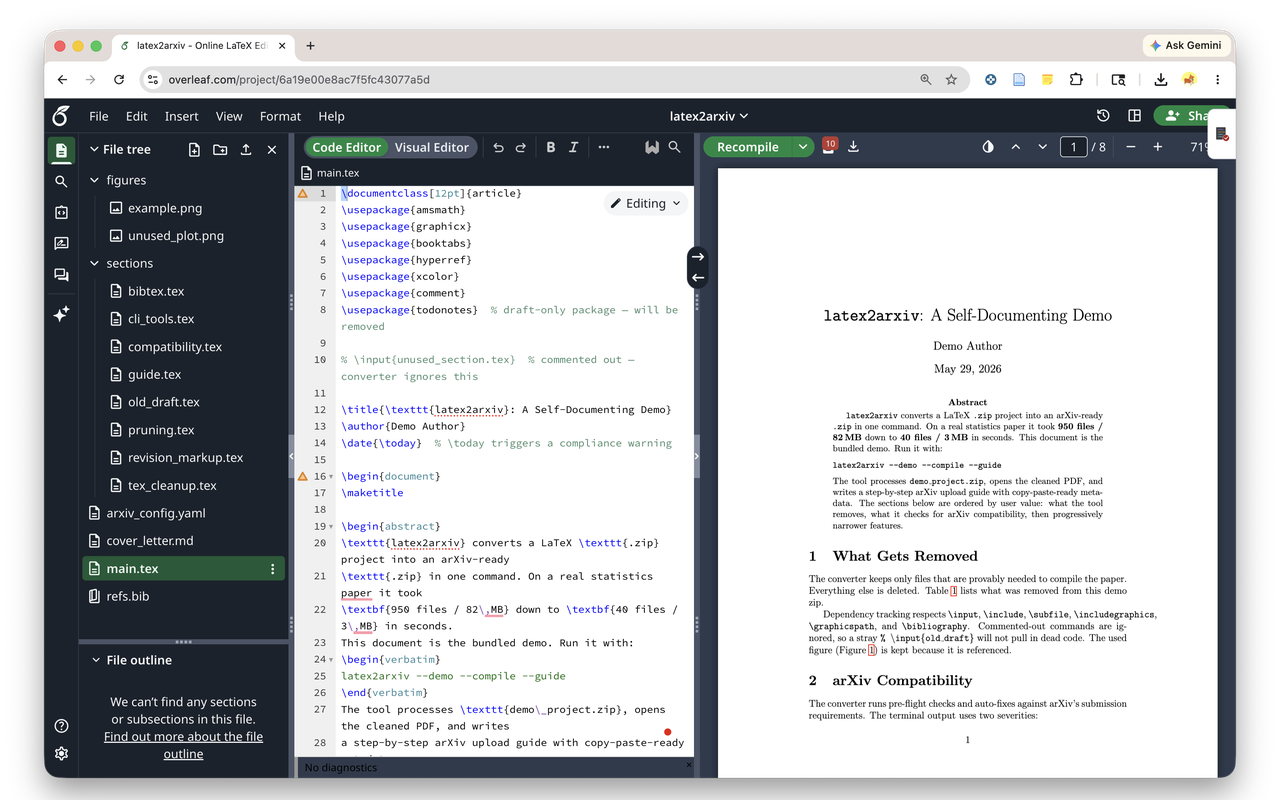Viewport: 1280px width, 800px height.
Task: Close the file tree panel
Action: pyautogui.click(x=272, y=149)
